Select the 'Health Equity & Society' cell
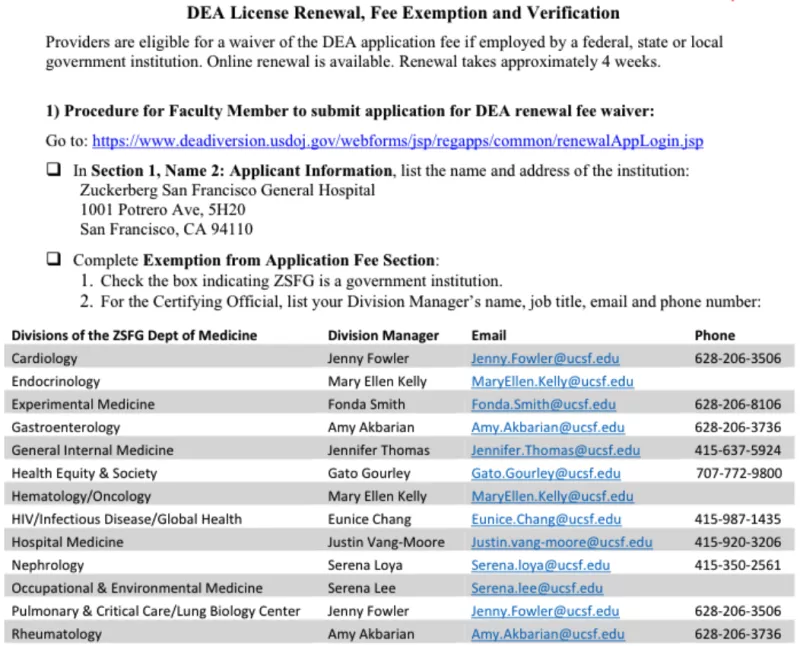This screenshot has height=646, width=800. pos(84,473)
